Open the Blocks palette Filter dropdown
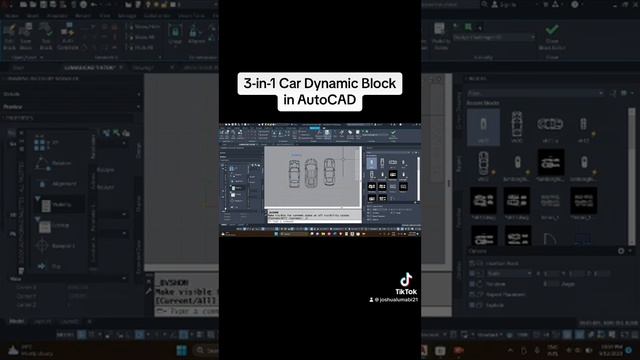 535,93
